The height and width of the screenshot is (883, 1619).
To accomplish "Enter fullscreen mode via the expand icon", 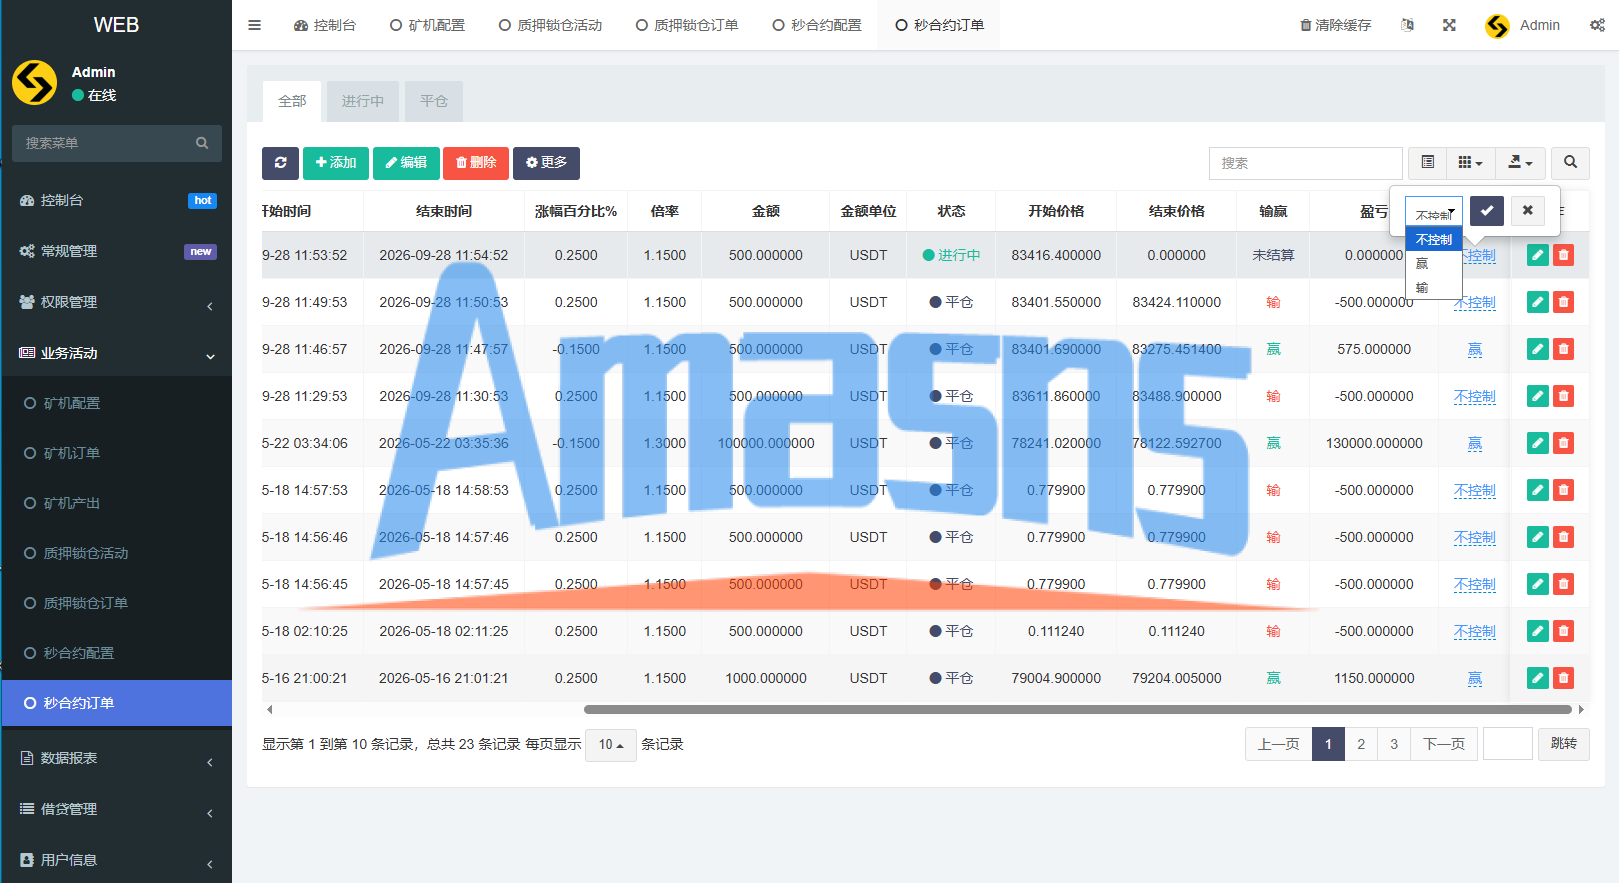I will [x=1449, y=25].
